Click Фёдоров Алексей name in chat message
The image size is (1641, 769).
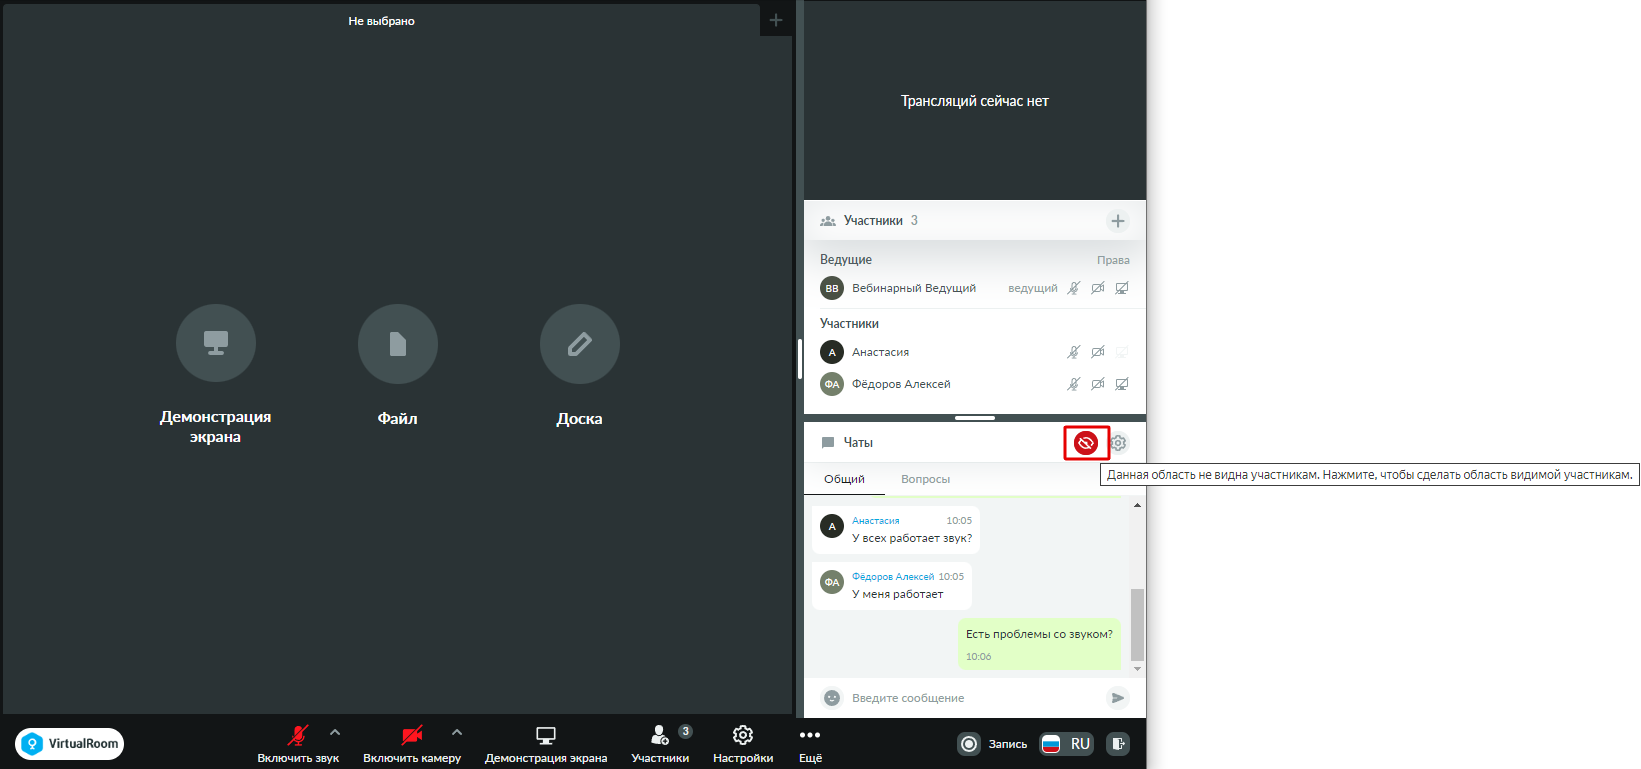click(893, 577)
